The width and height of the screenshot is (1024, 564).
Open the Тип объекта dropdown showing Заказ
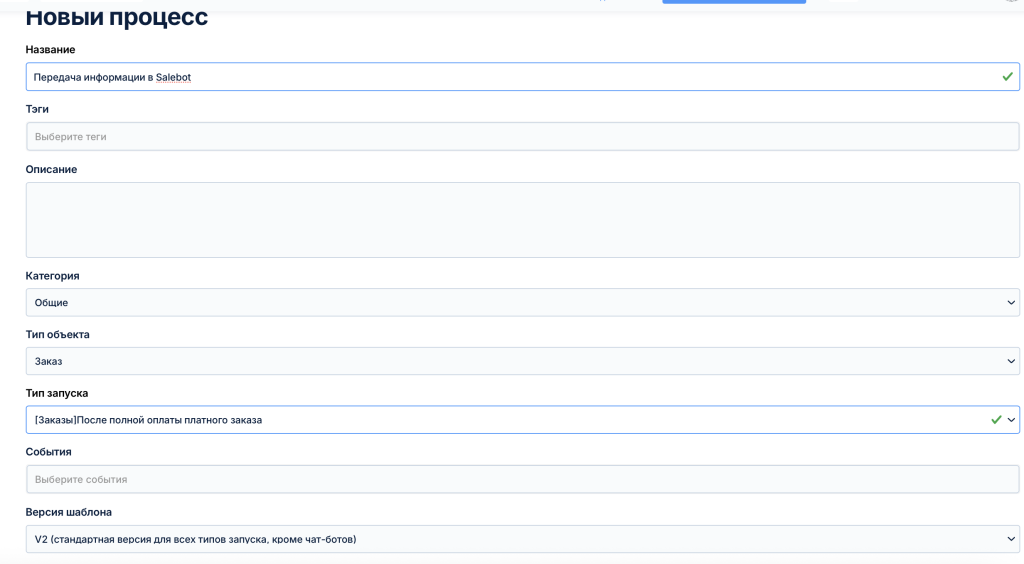(x=522, y=362)
